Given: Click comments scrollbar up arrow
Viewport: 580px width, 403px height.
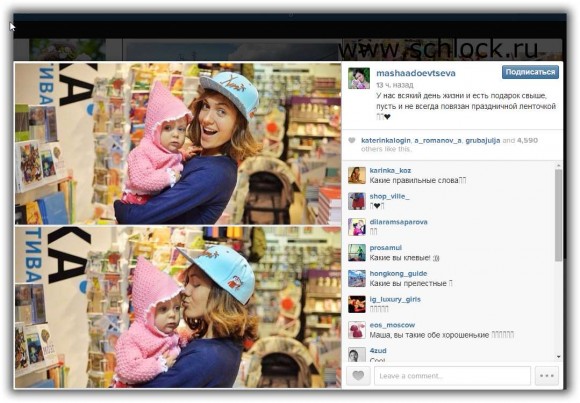Looking at the screenshot, I should (x=559, y=165).
